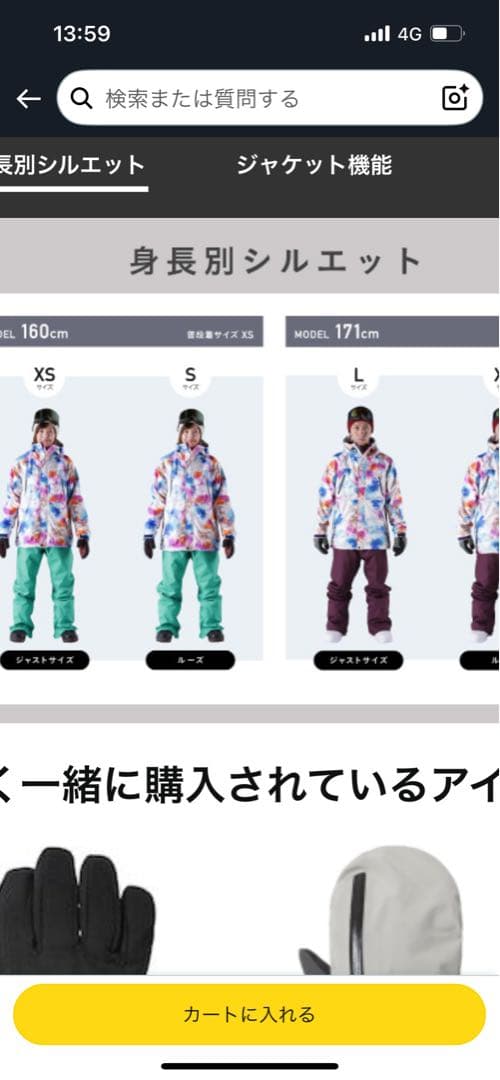Tap the 160cm model XS photo
This screenshot has width=500, height=1080.
click(x=45, y=525)
